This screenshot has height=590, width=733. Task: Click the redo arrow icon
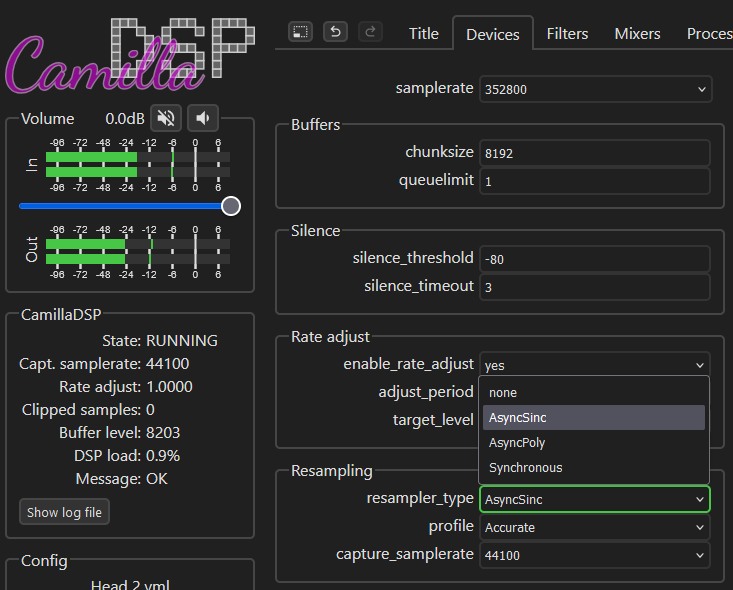(x=370, y=32)
